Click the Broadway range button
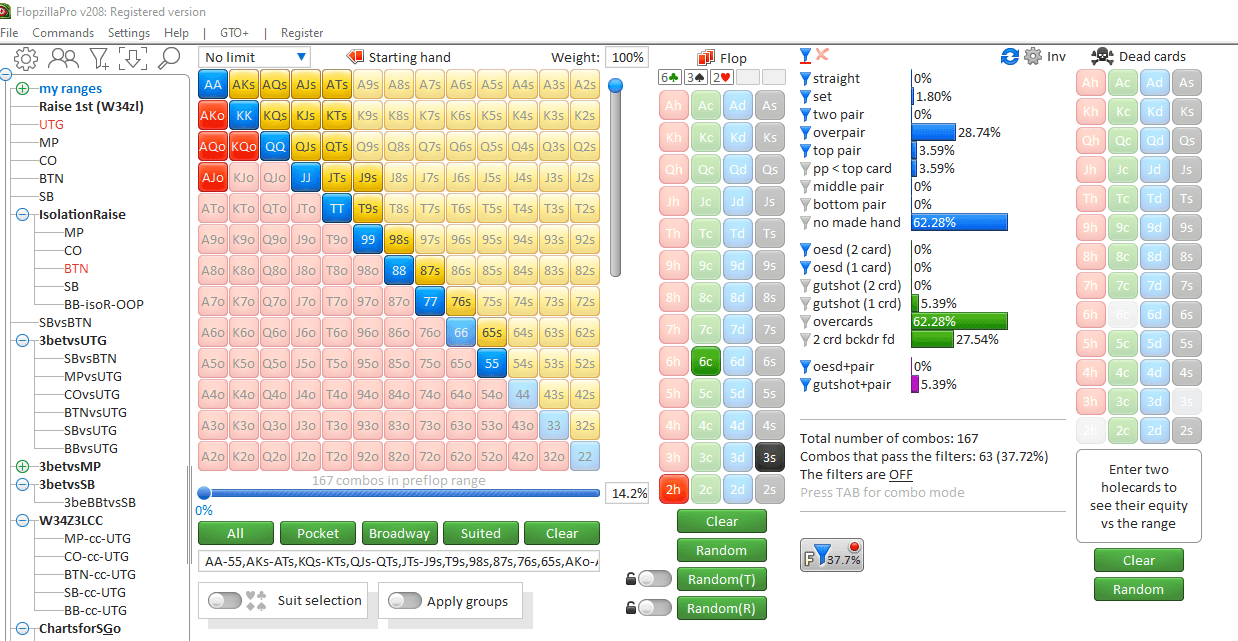 click(399, 533)
